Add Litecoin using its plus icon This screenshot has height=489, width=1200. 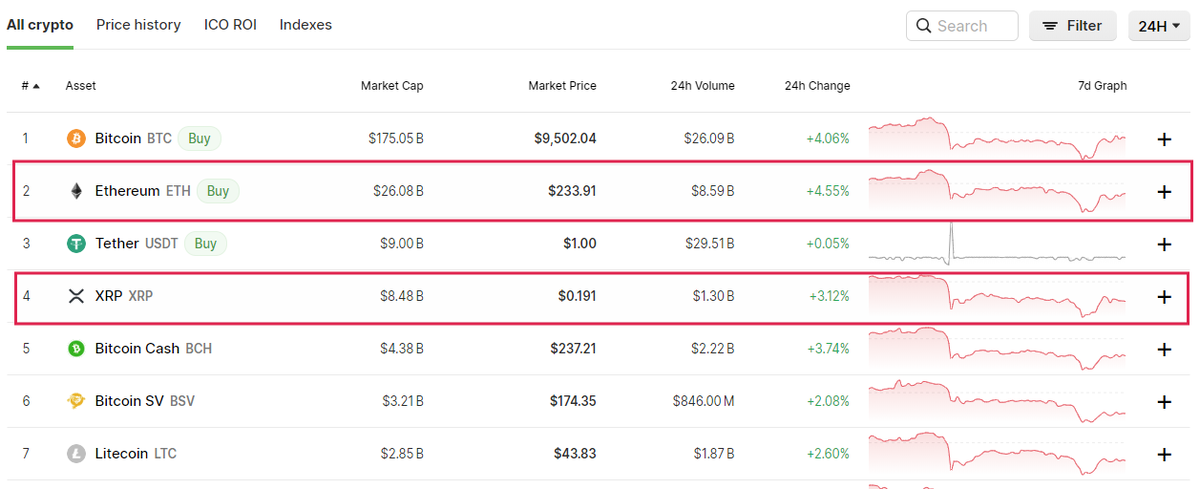click(x=1164, y=454)
